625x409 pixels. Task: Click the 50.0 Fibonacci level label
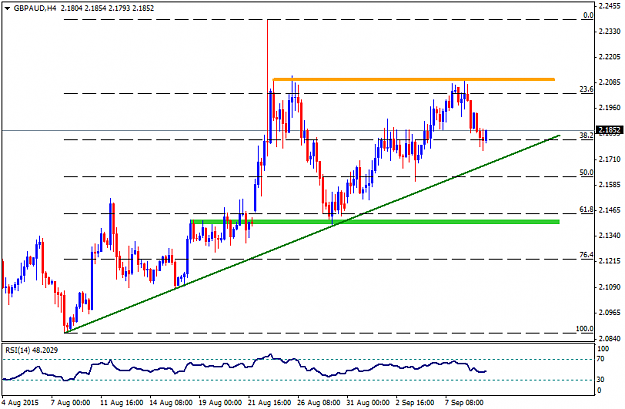click(x=586, y=172)
